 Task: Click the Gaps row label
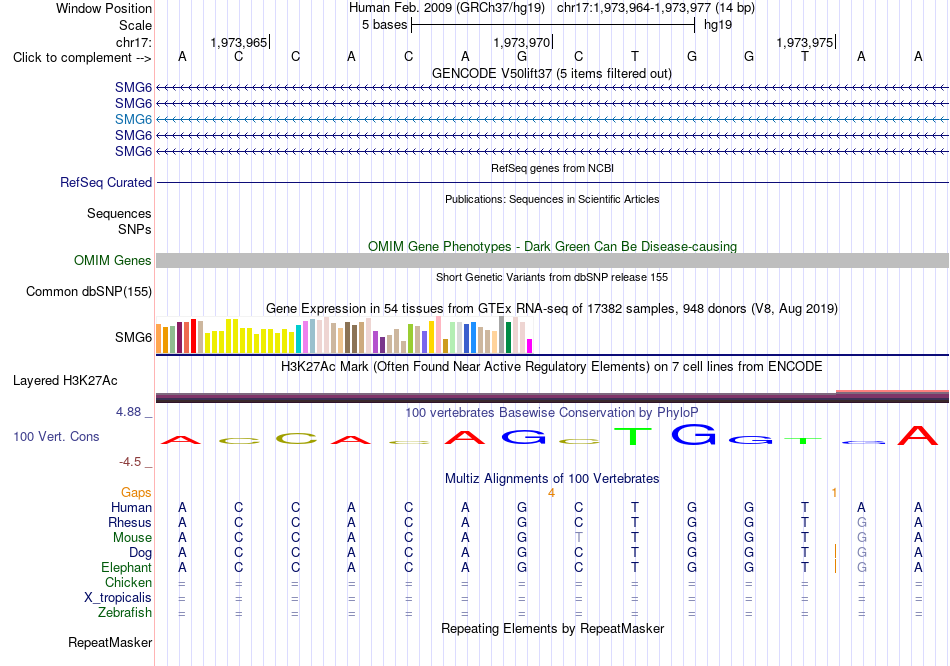136,493
